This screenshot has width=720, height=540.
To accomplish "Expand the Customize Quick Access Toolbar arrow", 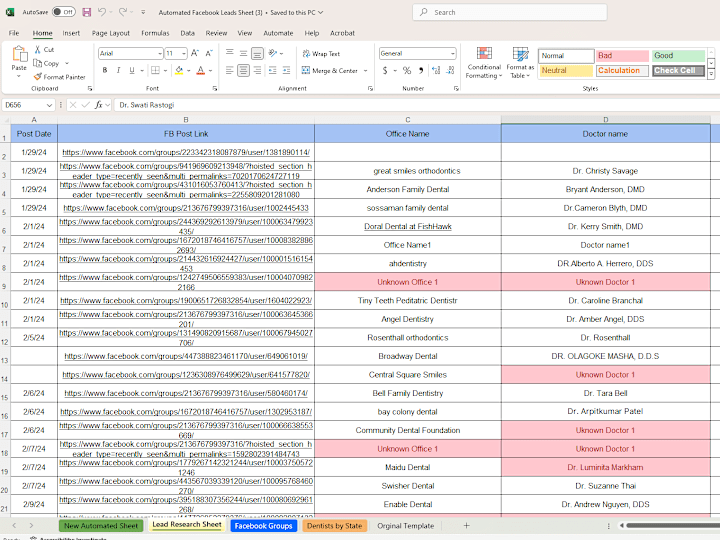I will pos(143,12).
